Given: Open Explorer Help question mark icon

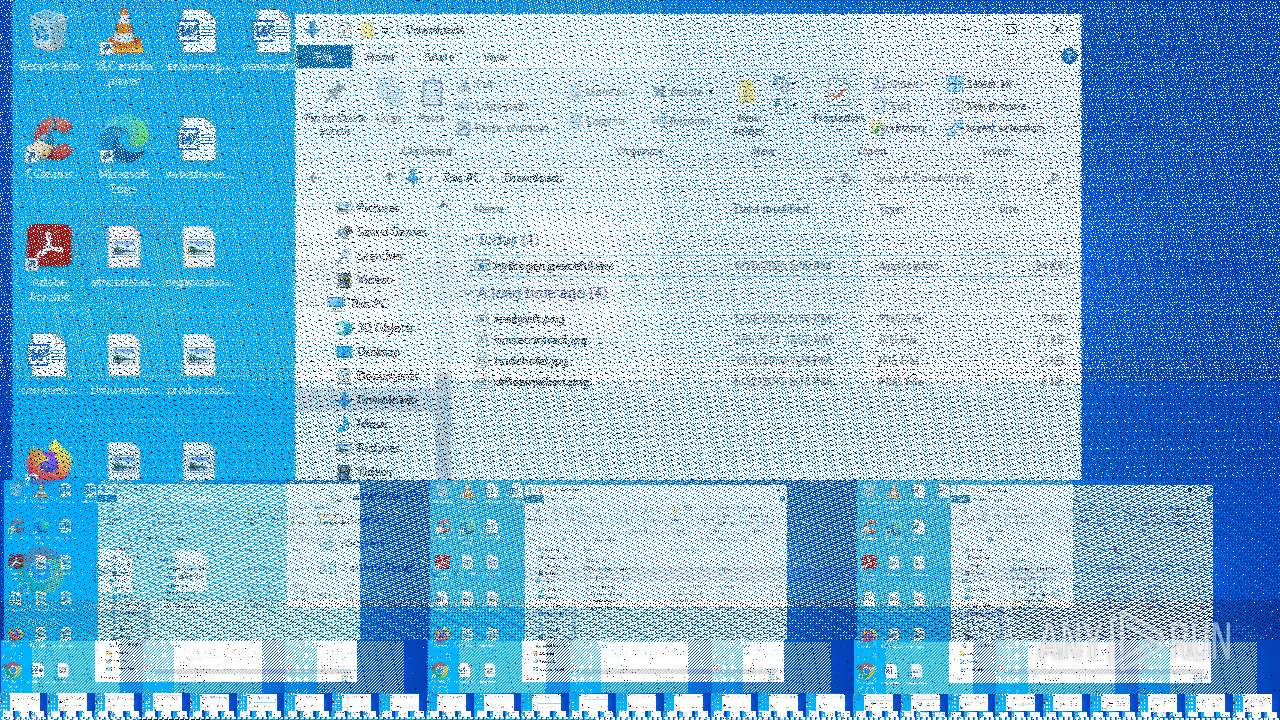Looking at the screenshot, I should point(1068,56).
